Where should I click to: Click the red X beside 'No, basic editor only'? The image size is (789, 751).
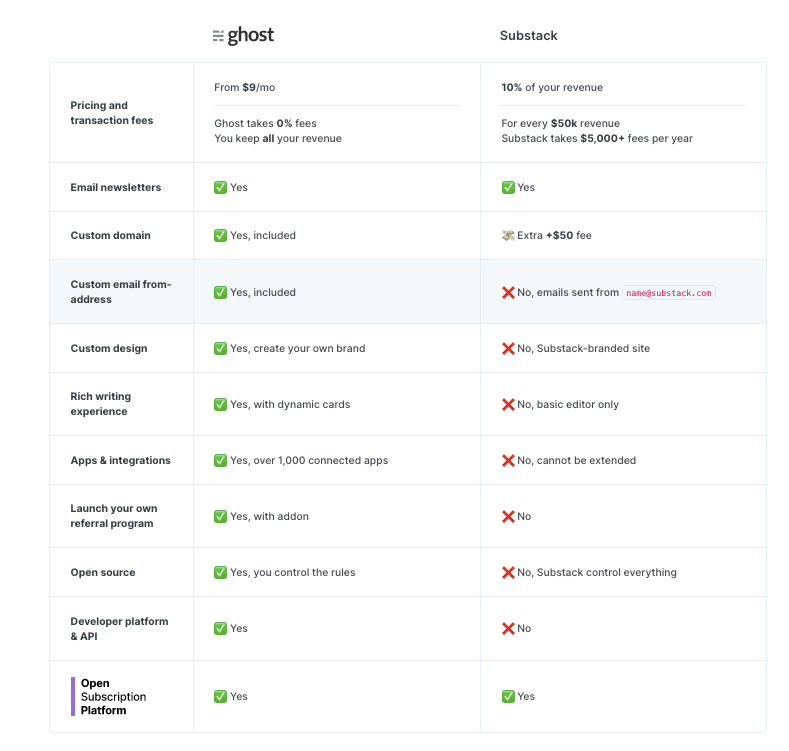click(508, 404)
